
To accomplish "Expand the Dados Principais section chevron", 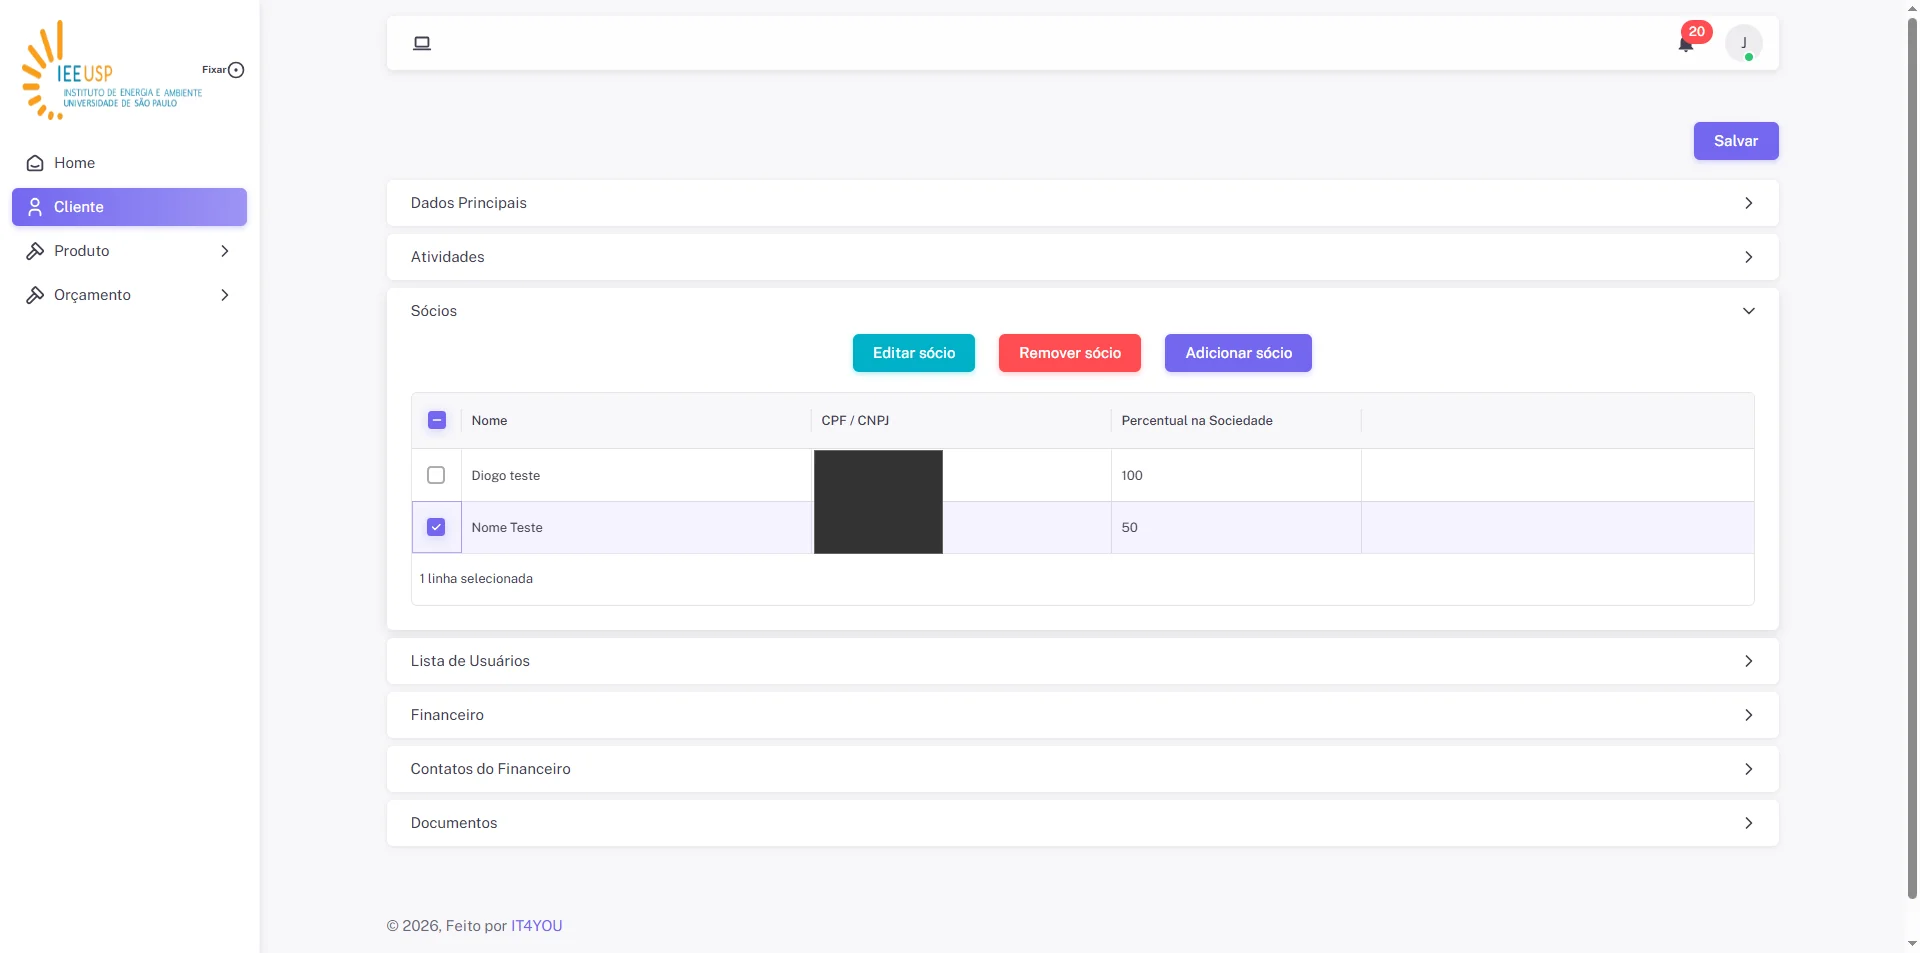I will pos(1748,203).
